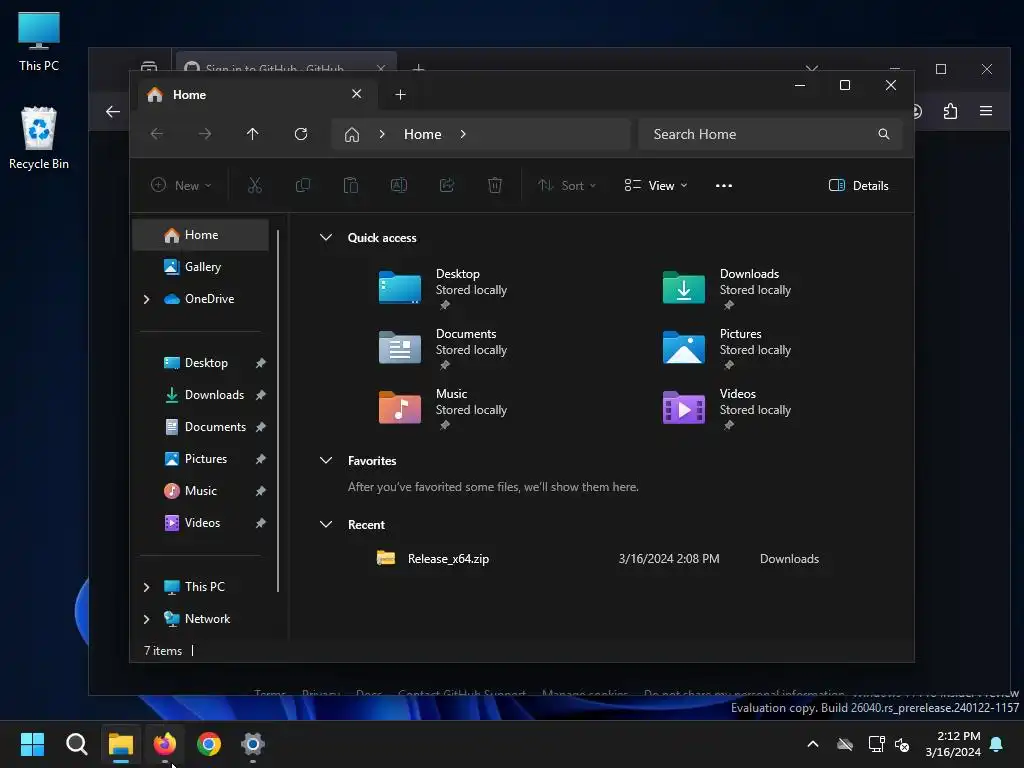Click the home icon in address bar
The height and width of the screenshot is (768, 1024).
click(x=352, y=135)
